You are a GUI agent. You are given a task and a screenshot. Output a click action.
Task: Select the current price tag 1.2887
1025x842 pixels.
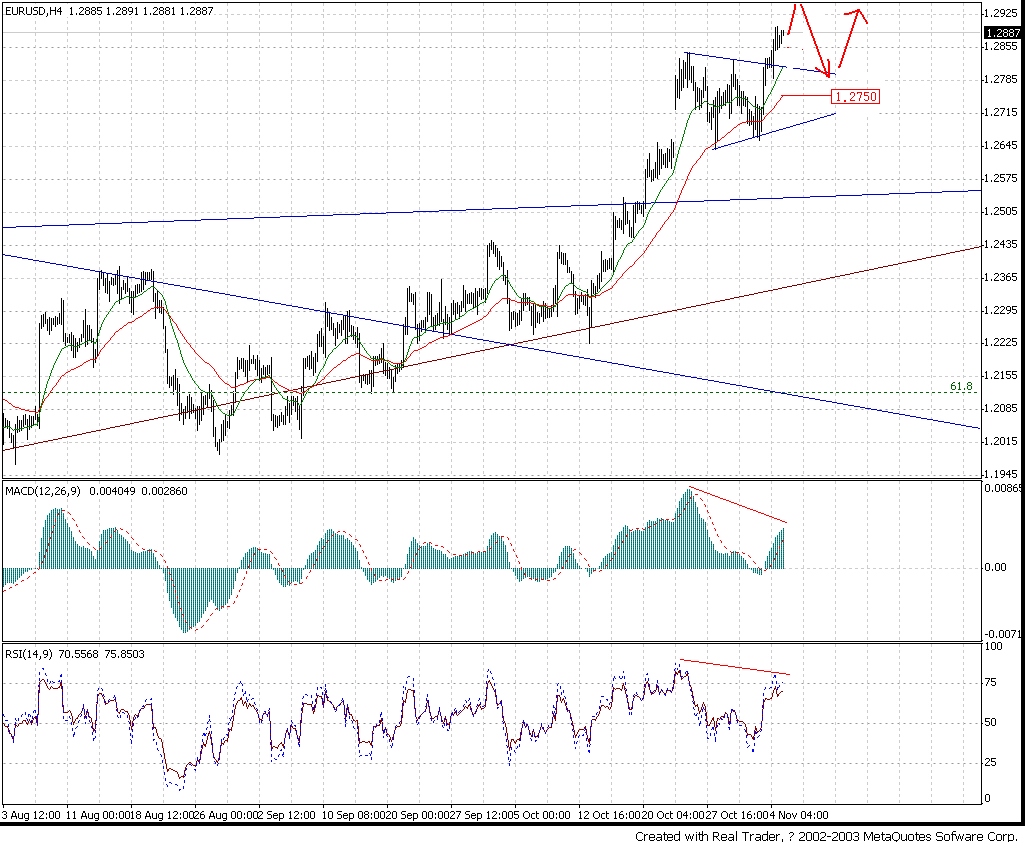[x=1003, y=33]
